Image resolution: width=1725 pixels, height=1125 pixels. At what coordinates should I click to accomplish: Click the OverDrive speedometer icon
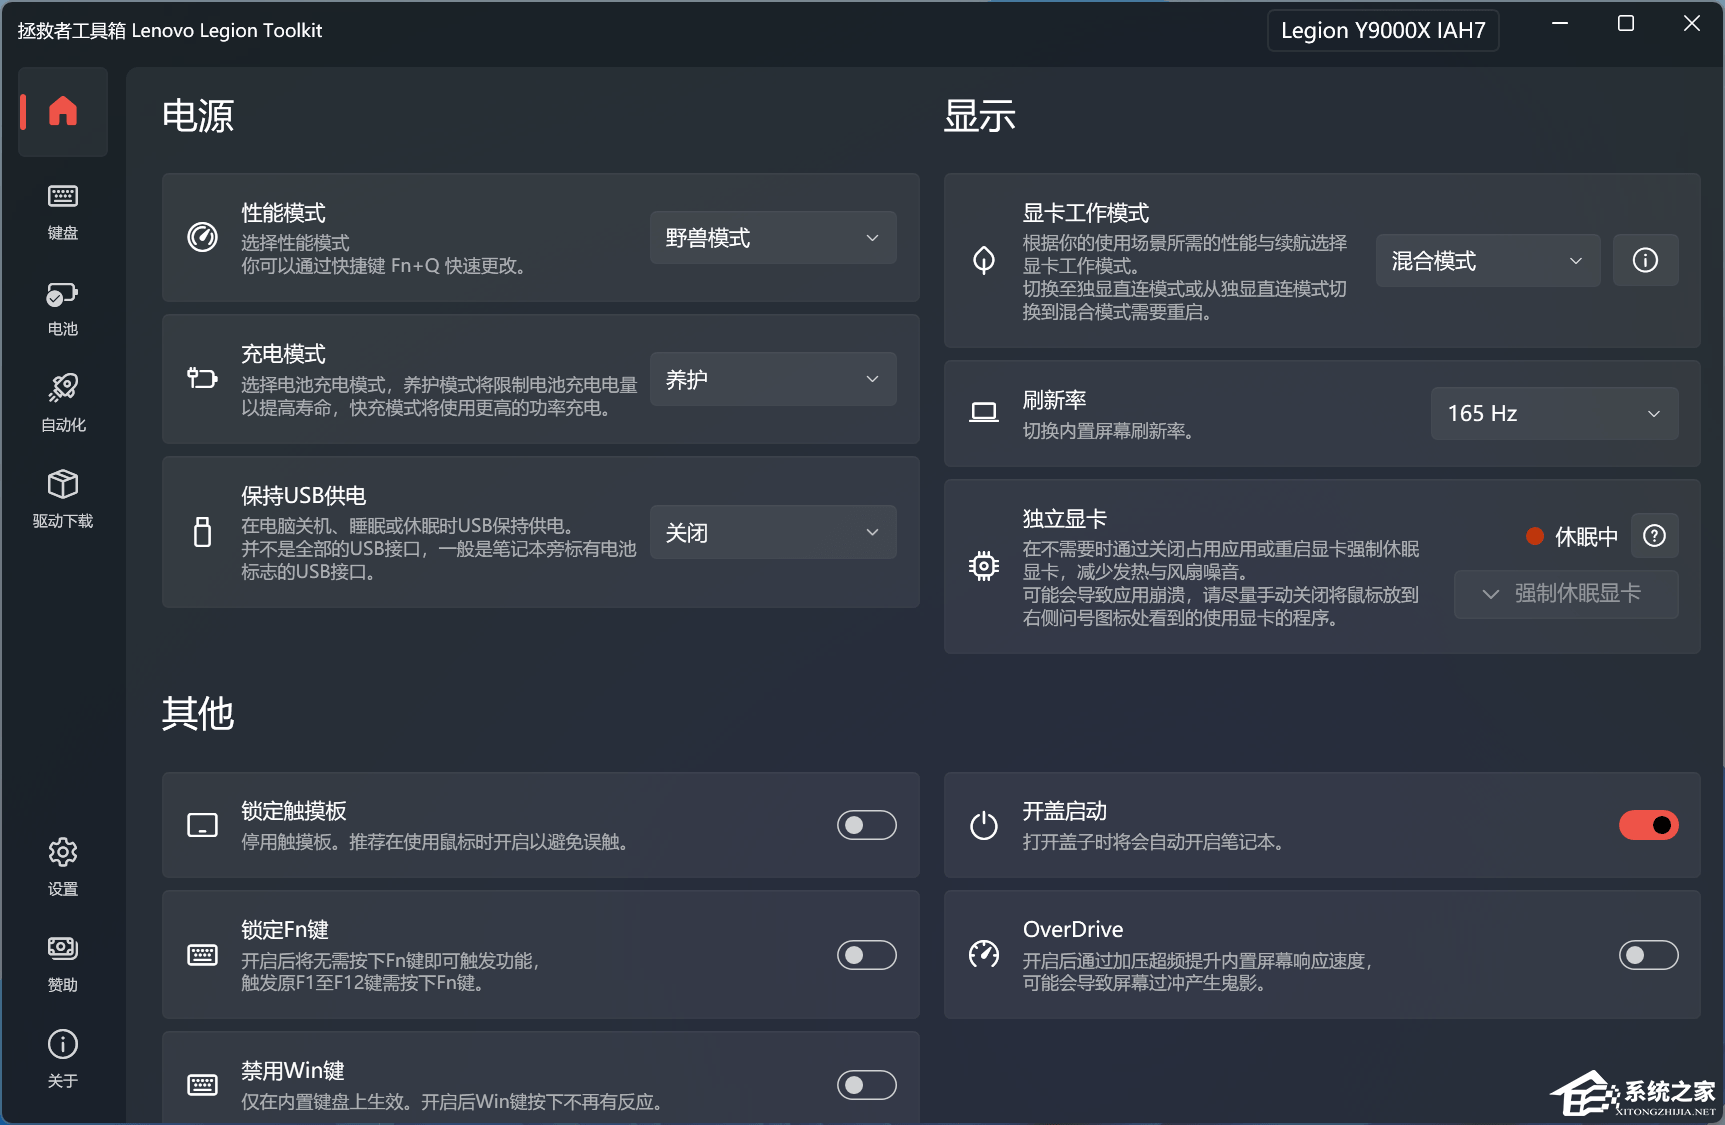[984, 955]
